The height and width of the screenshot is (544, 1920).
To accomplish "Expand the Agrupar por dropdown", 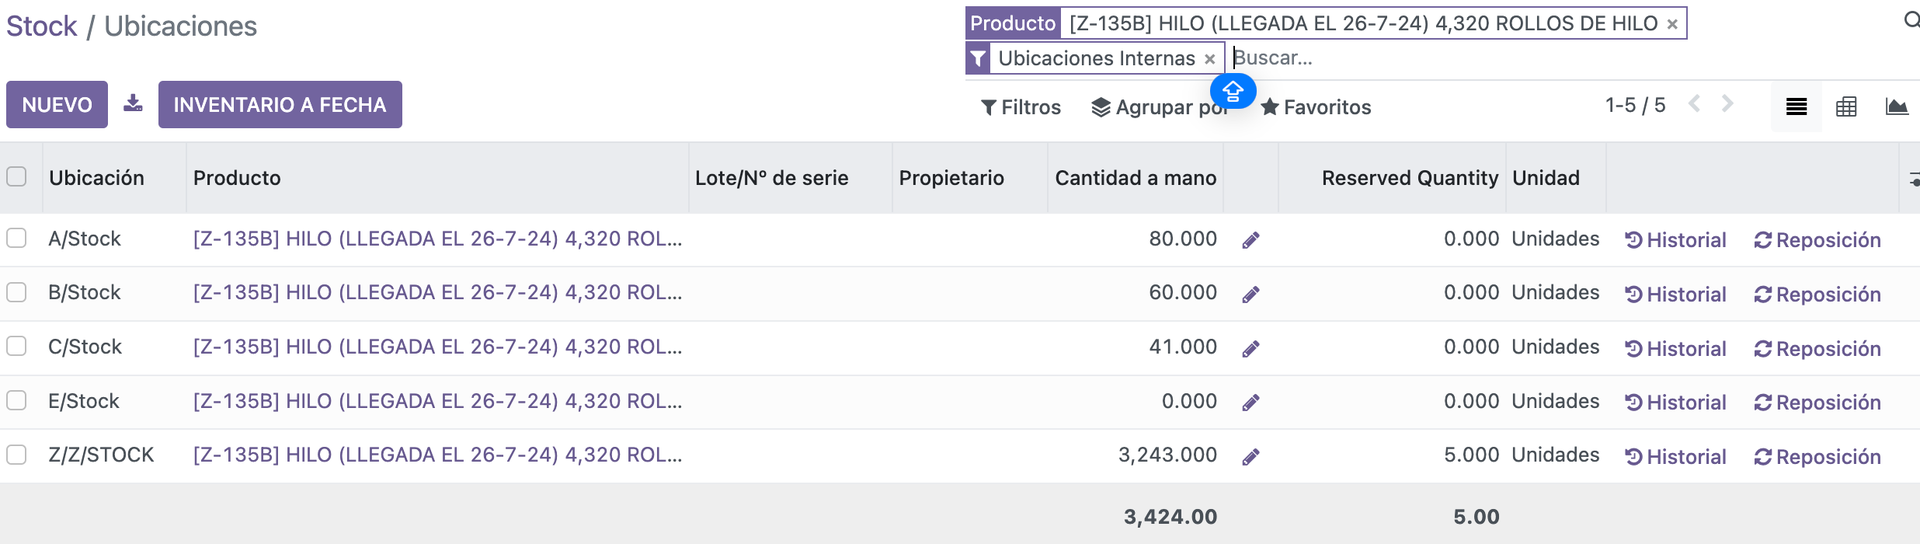I will [x=1158, y=107].
